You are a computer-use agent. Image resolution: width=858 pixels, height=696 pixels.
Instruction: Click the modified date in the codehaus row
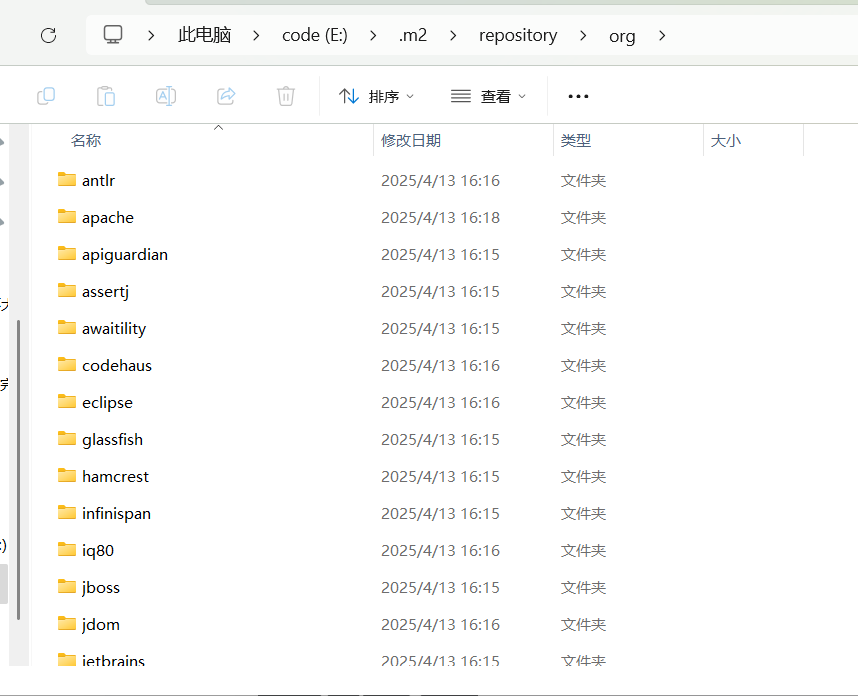click(440, 365)
